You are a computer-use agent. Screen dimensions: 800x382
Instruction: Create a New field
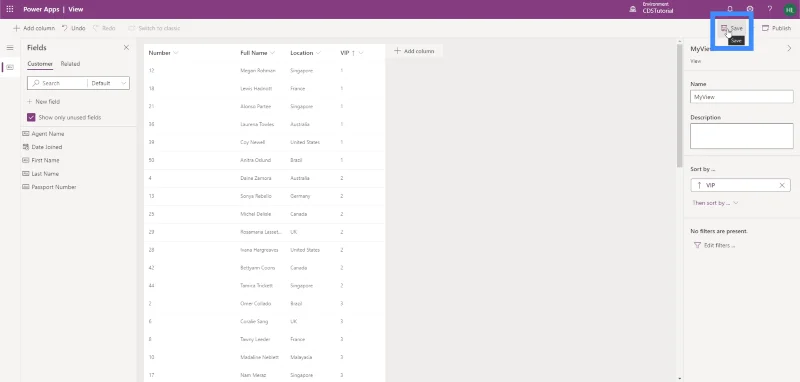click(43, 101)
